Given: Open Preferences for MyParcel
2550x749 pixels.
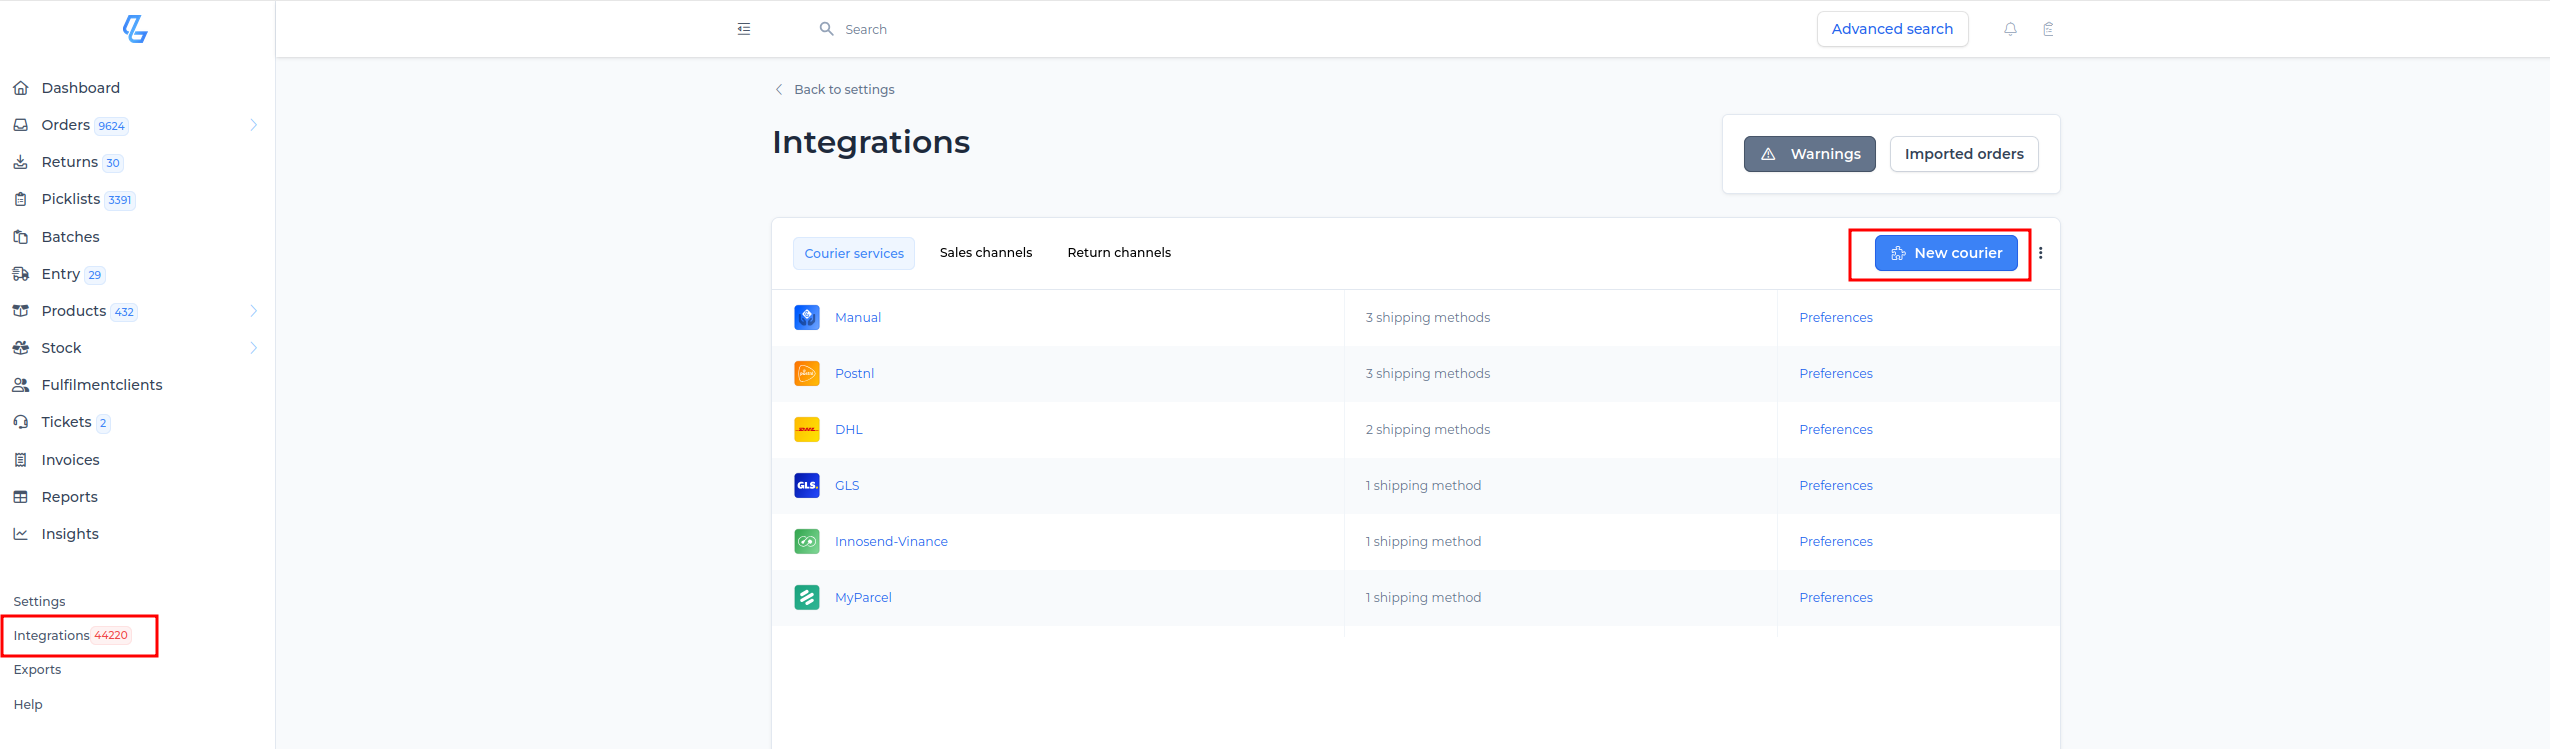Looking at the screenshot, I should coord(1836,597).
